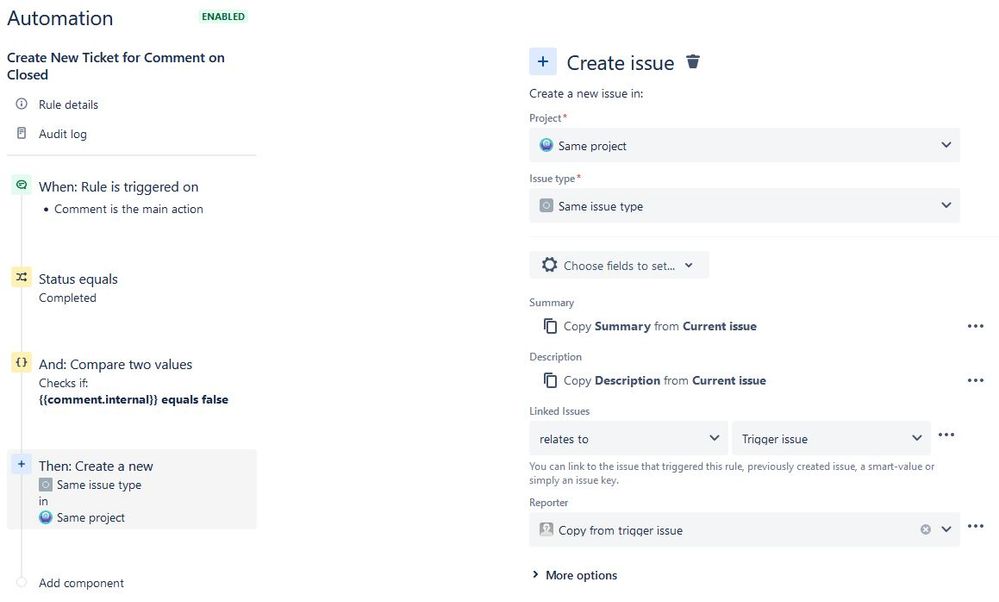Select the Then: Create a new action step
999x602 pixels.
(132, 489)
